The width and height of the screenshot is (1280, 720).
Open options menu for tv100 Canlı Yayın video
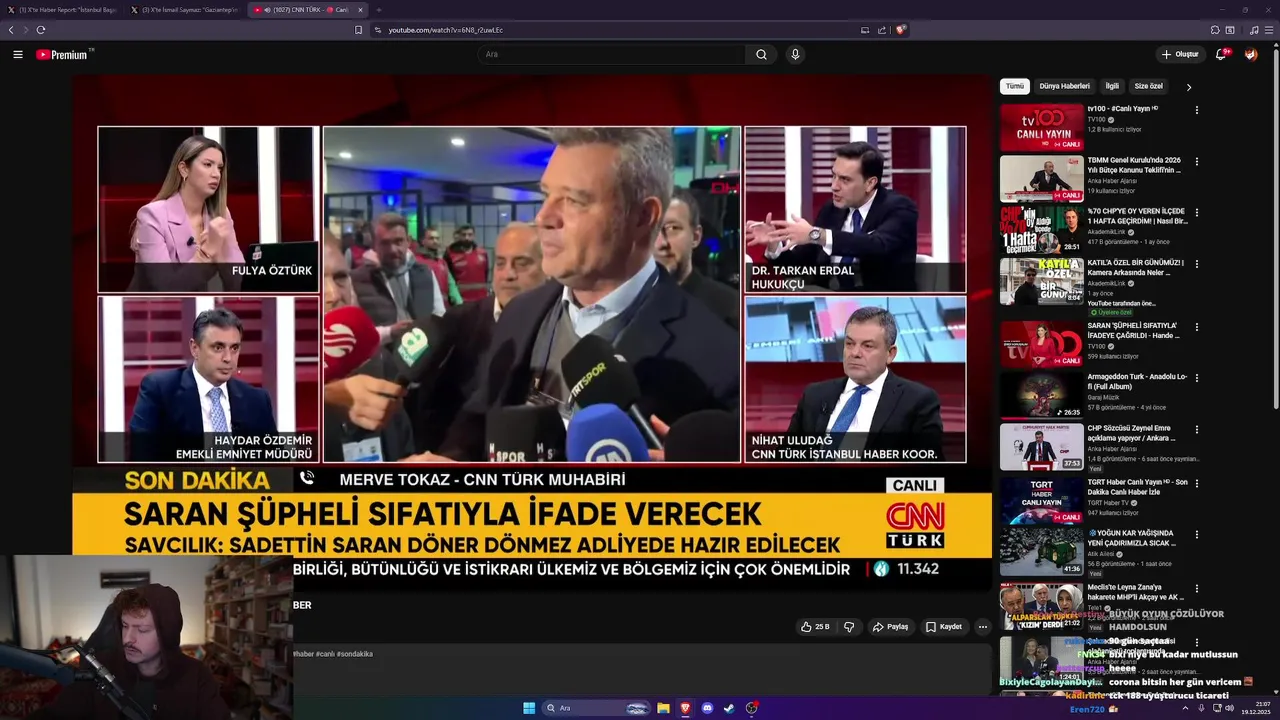[x=1196, y=109]
